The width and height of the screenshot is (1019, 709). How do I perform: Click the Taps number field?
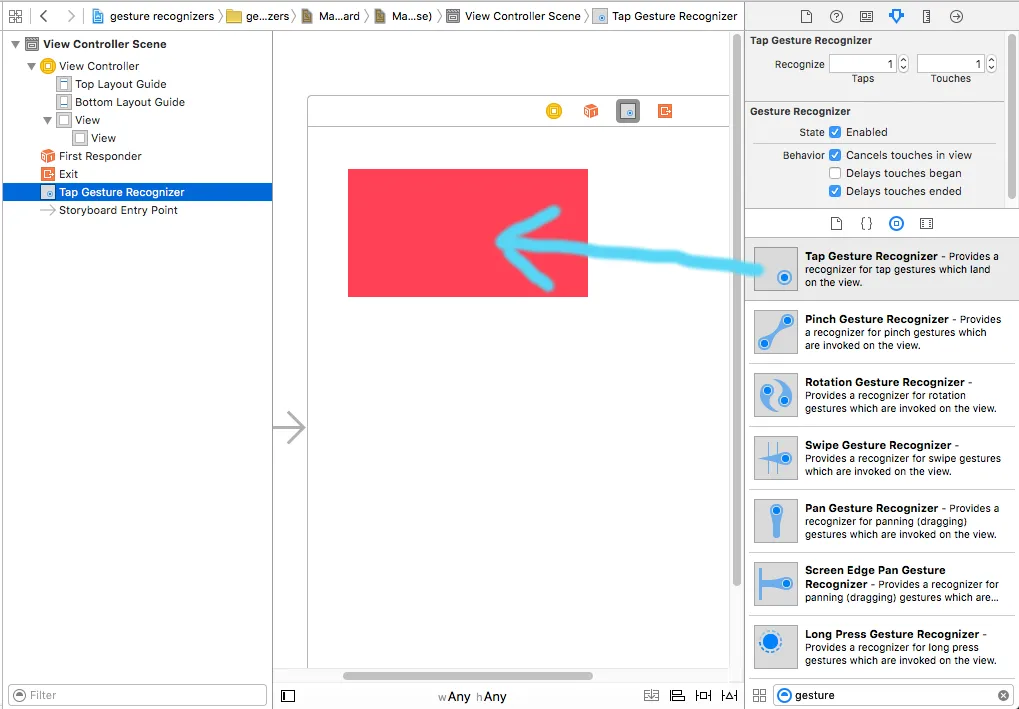point(863,64)
